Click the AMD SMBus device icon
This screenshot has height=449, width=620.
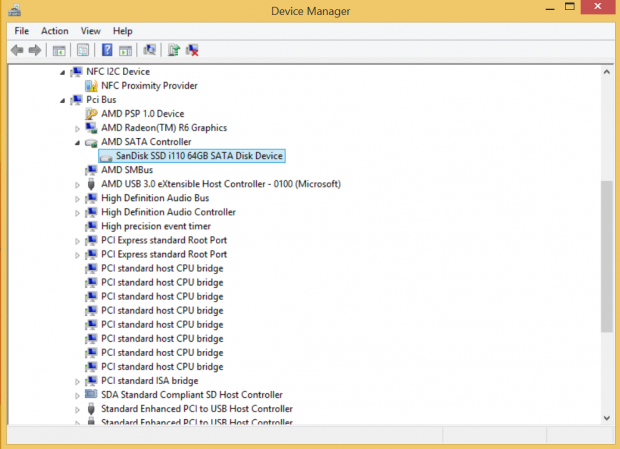coord(91,170)
